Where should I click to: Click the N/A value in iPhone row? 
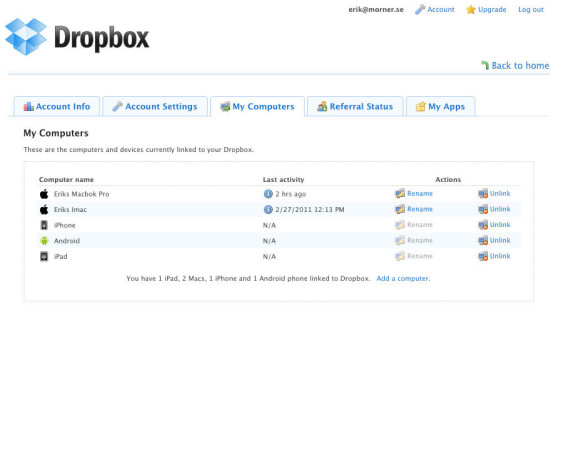tap(269, 225)
